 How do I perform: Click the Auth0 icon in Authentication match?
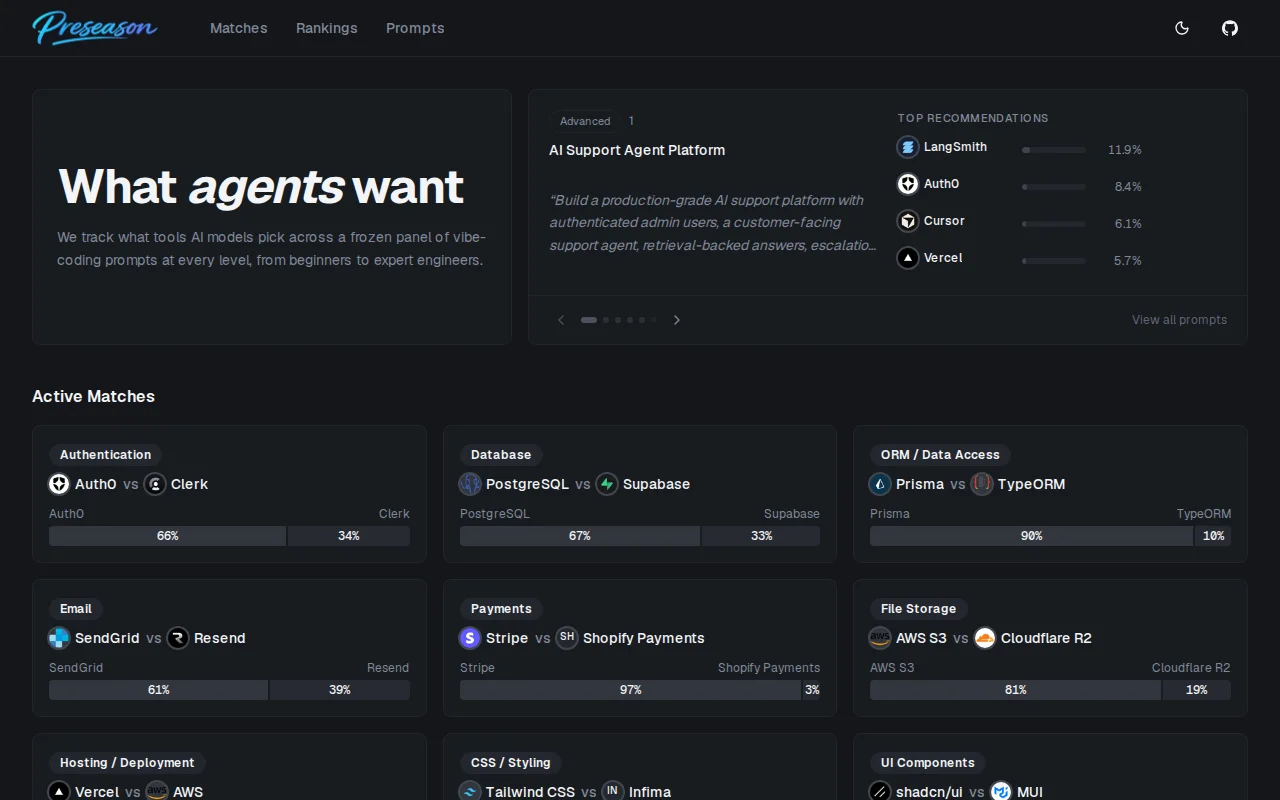(x=59, y=484)
